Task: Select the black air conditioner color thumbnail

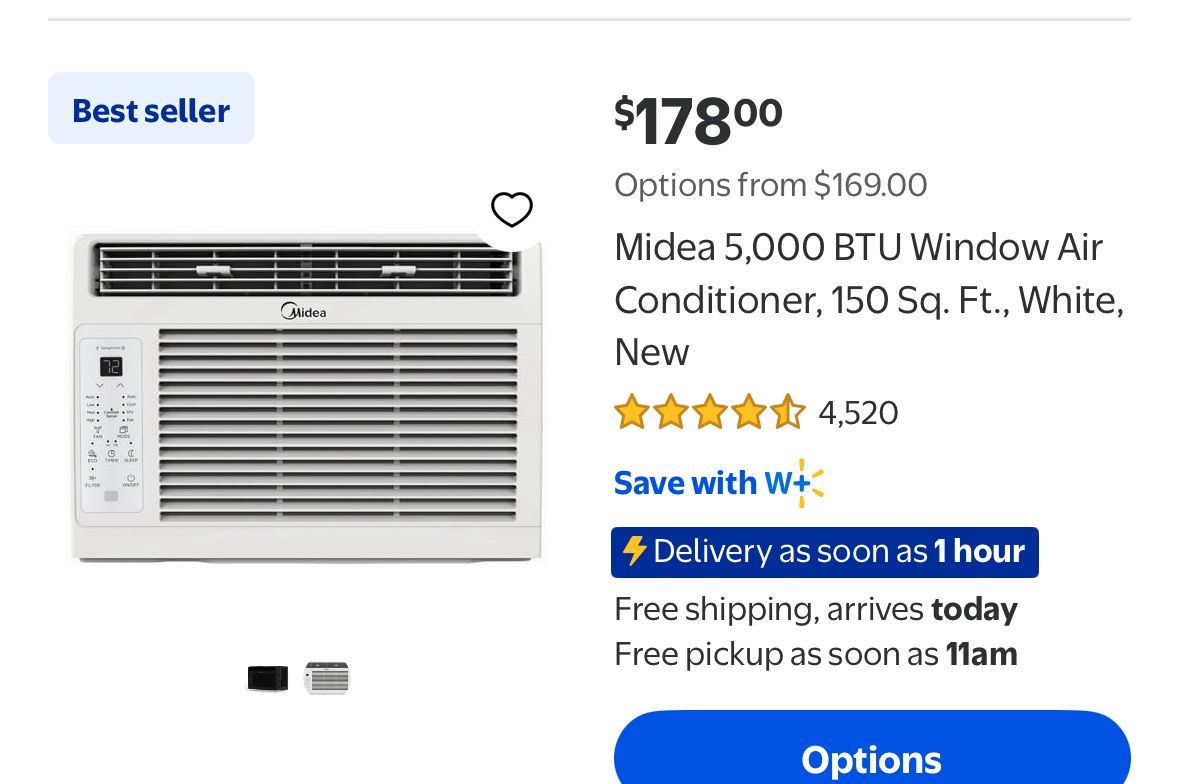Action: click(268, 678)
